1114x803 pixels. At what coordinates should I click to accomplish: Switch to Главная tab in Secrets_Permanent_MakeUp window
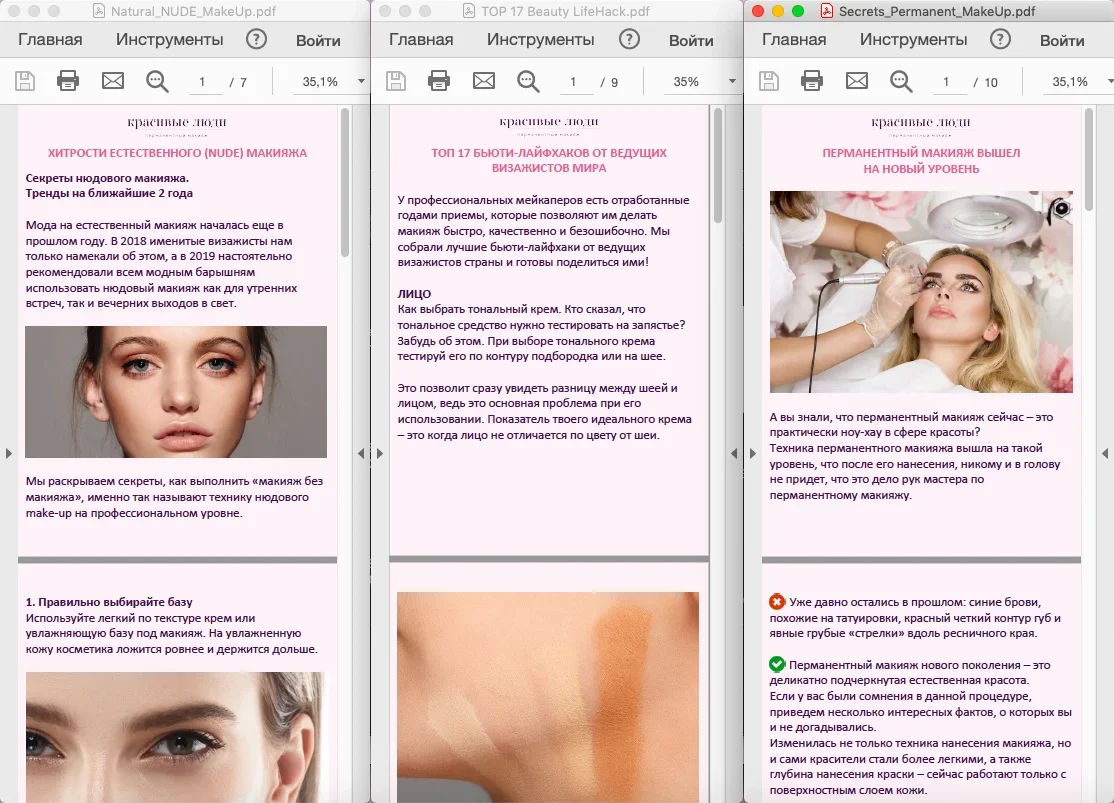pos(793,40)
